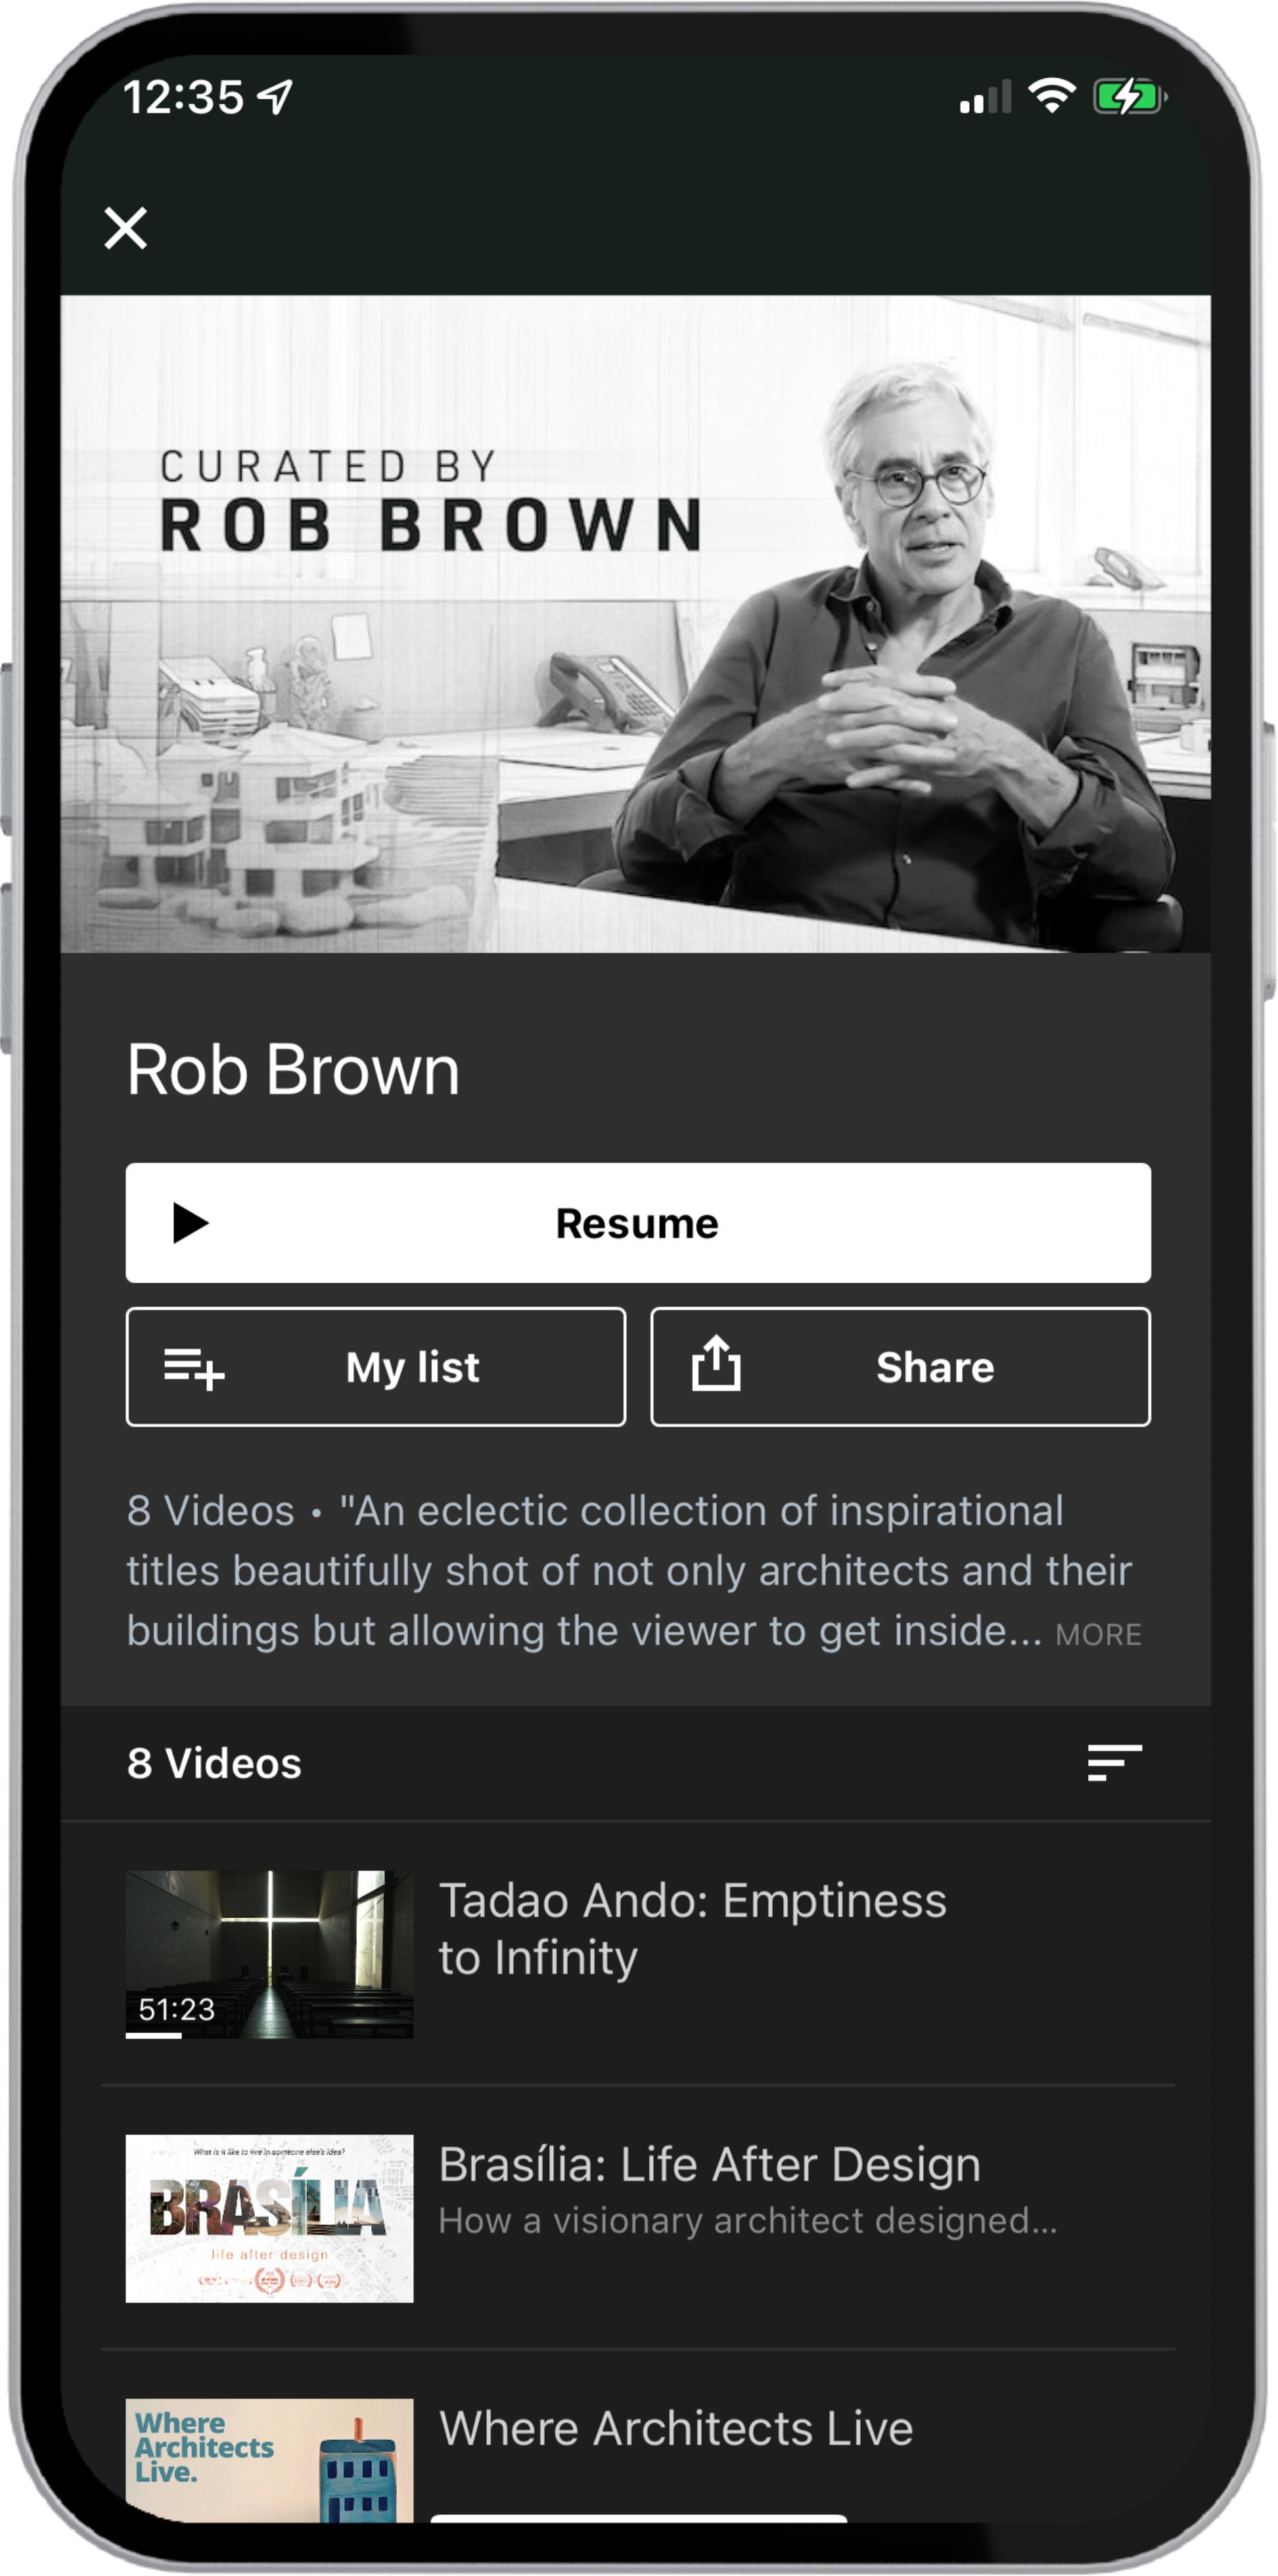Tap the Wi-Fi status icon
Viewport: 1278px width, 2576px height.
1052,97
